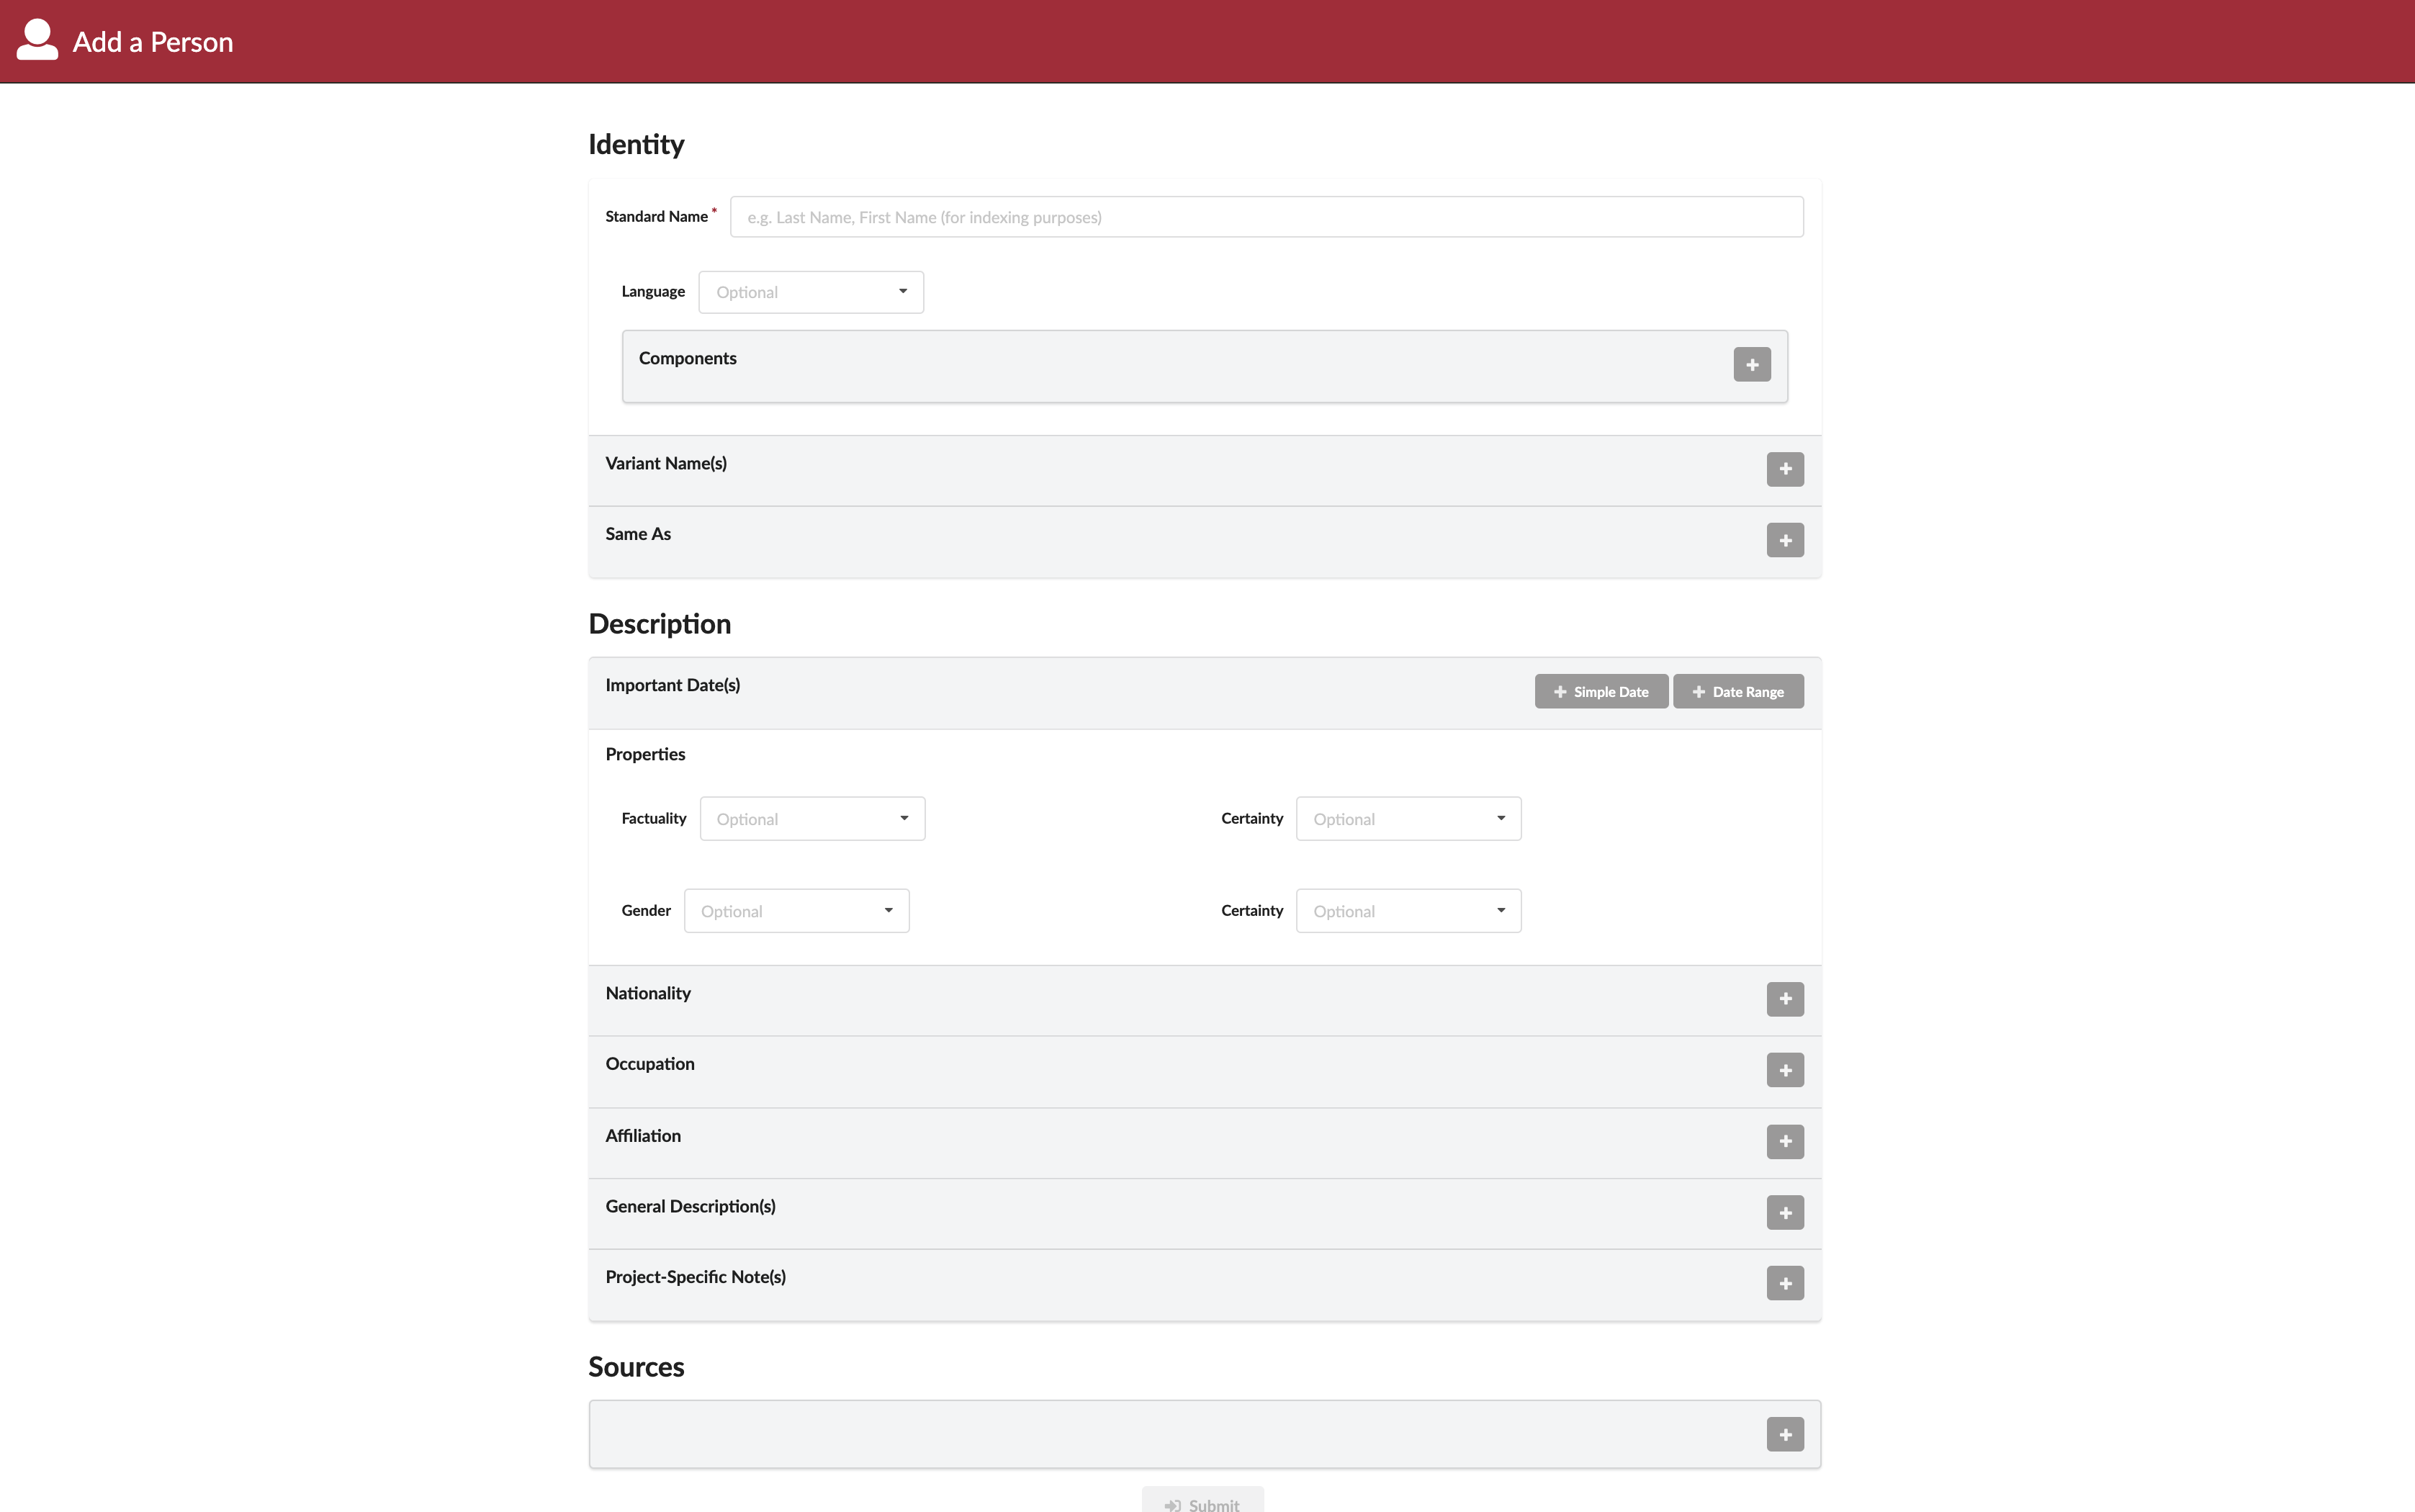Screen dimensions: 2415x1512
Task: Add a General Description entry
Action: (x=1785, y=1213)
